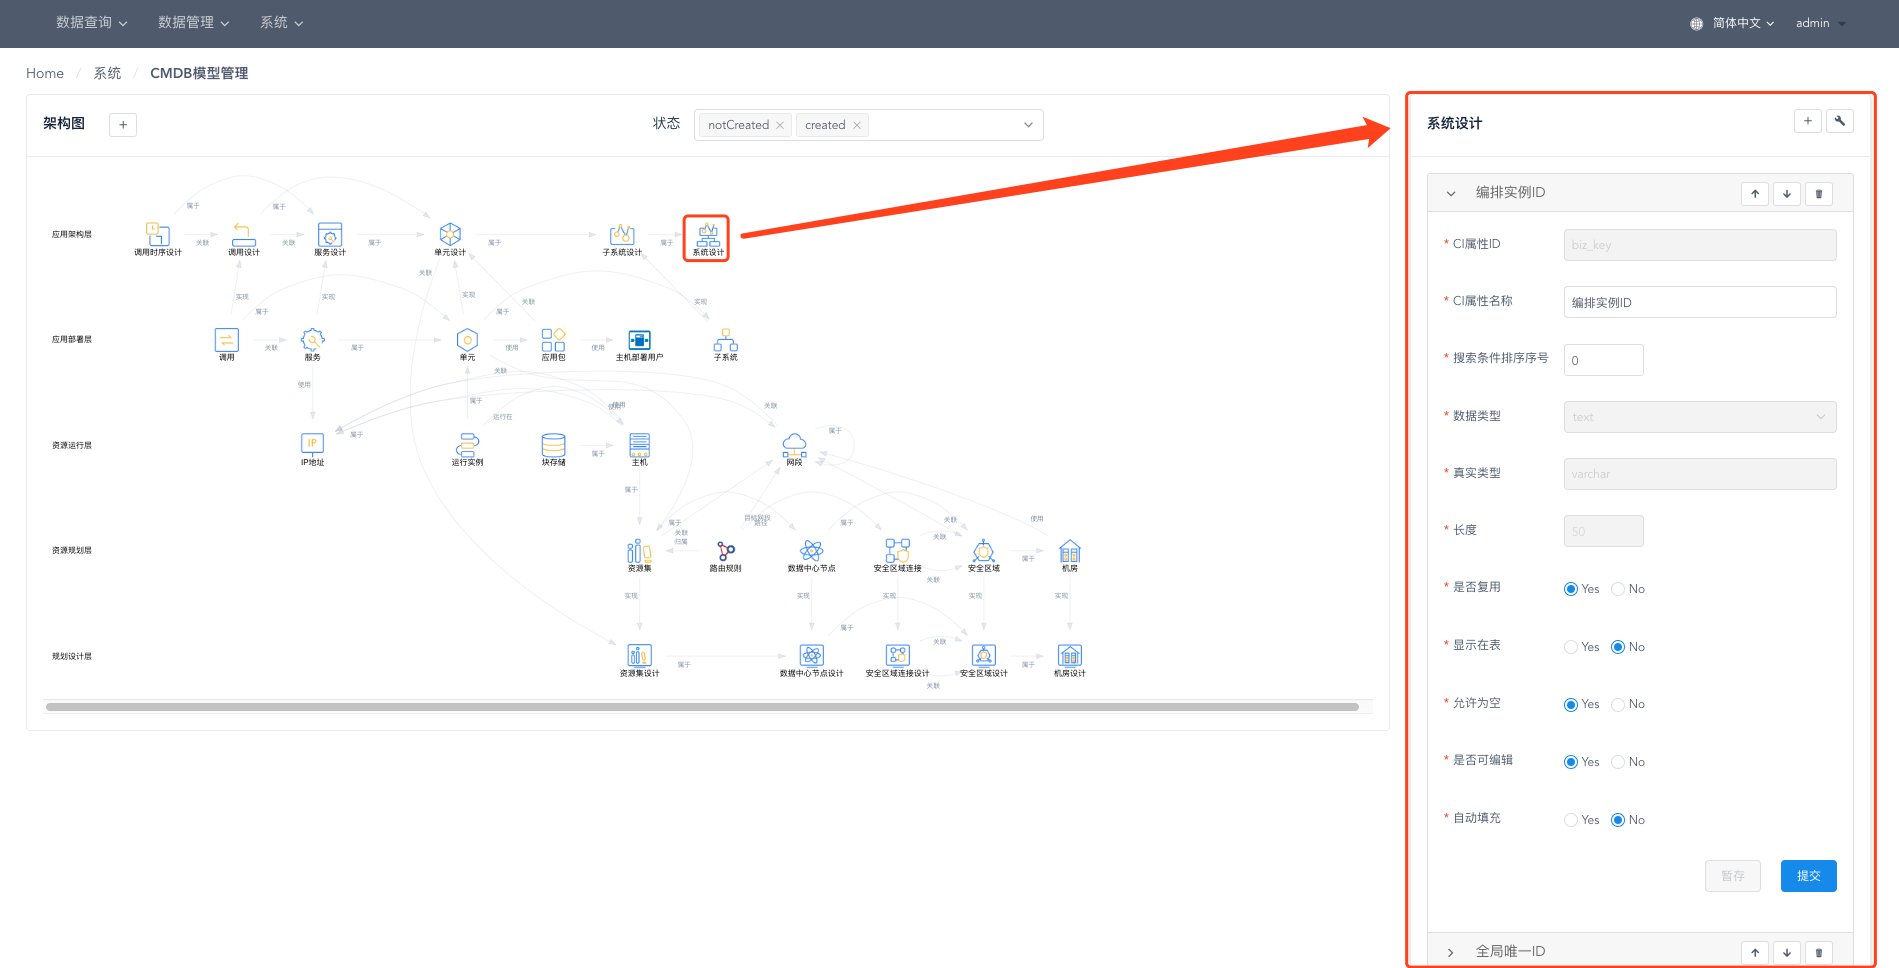Select the 机房 node icon
The height and width of the screenshot is (968, 1899).
point(1070,551)
